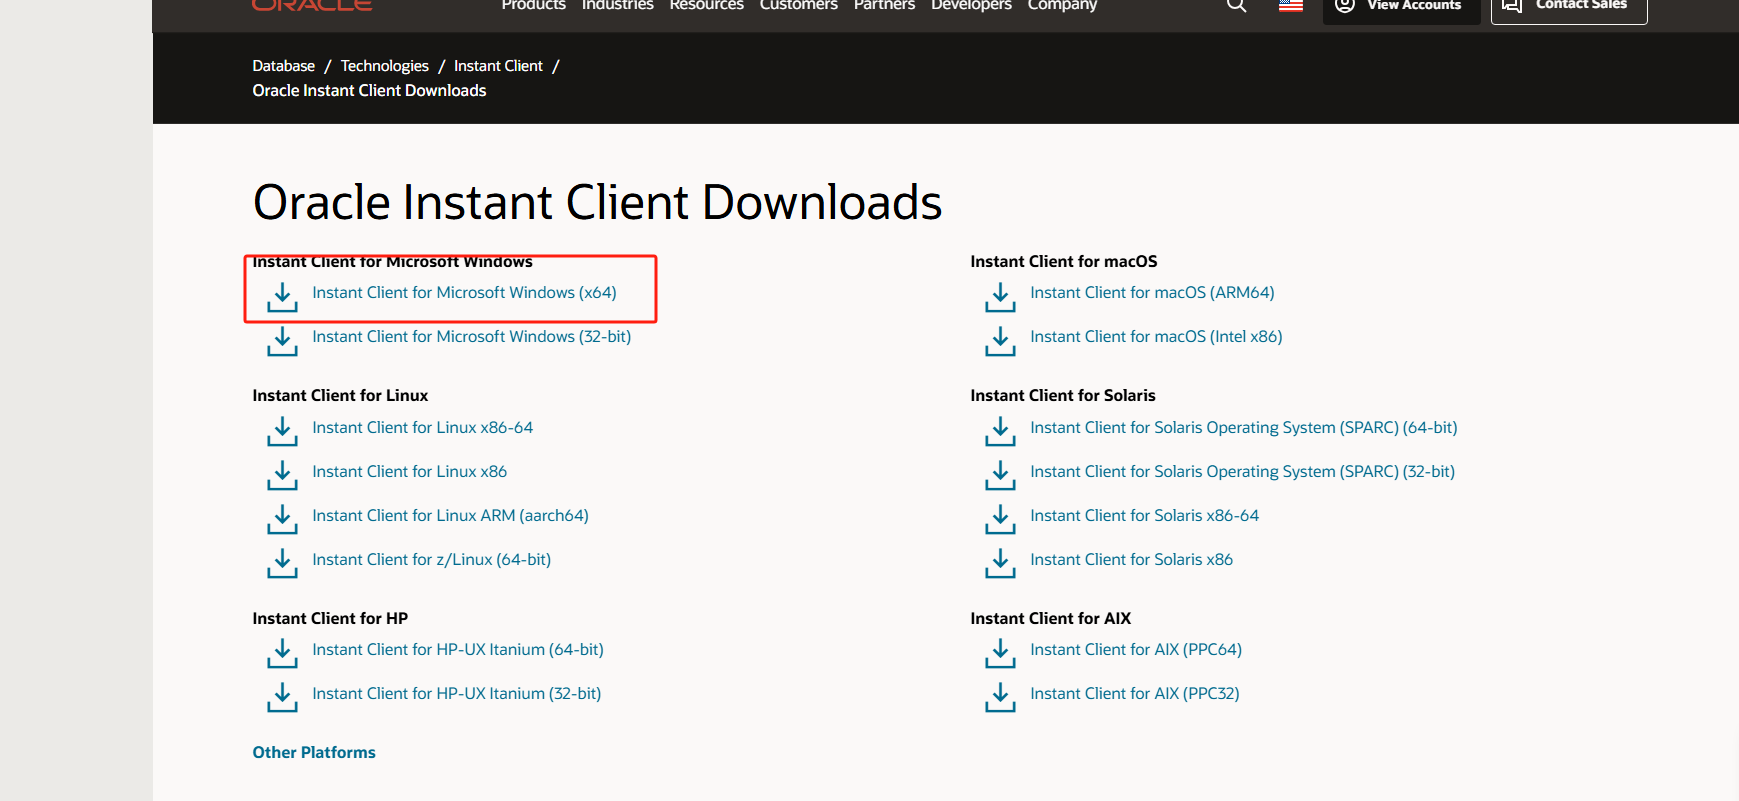This screenshot has height=801, width=1739.
Task: Open Instant Client for Solaris x86 link
Action: [x=1132, y=560]
